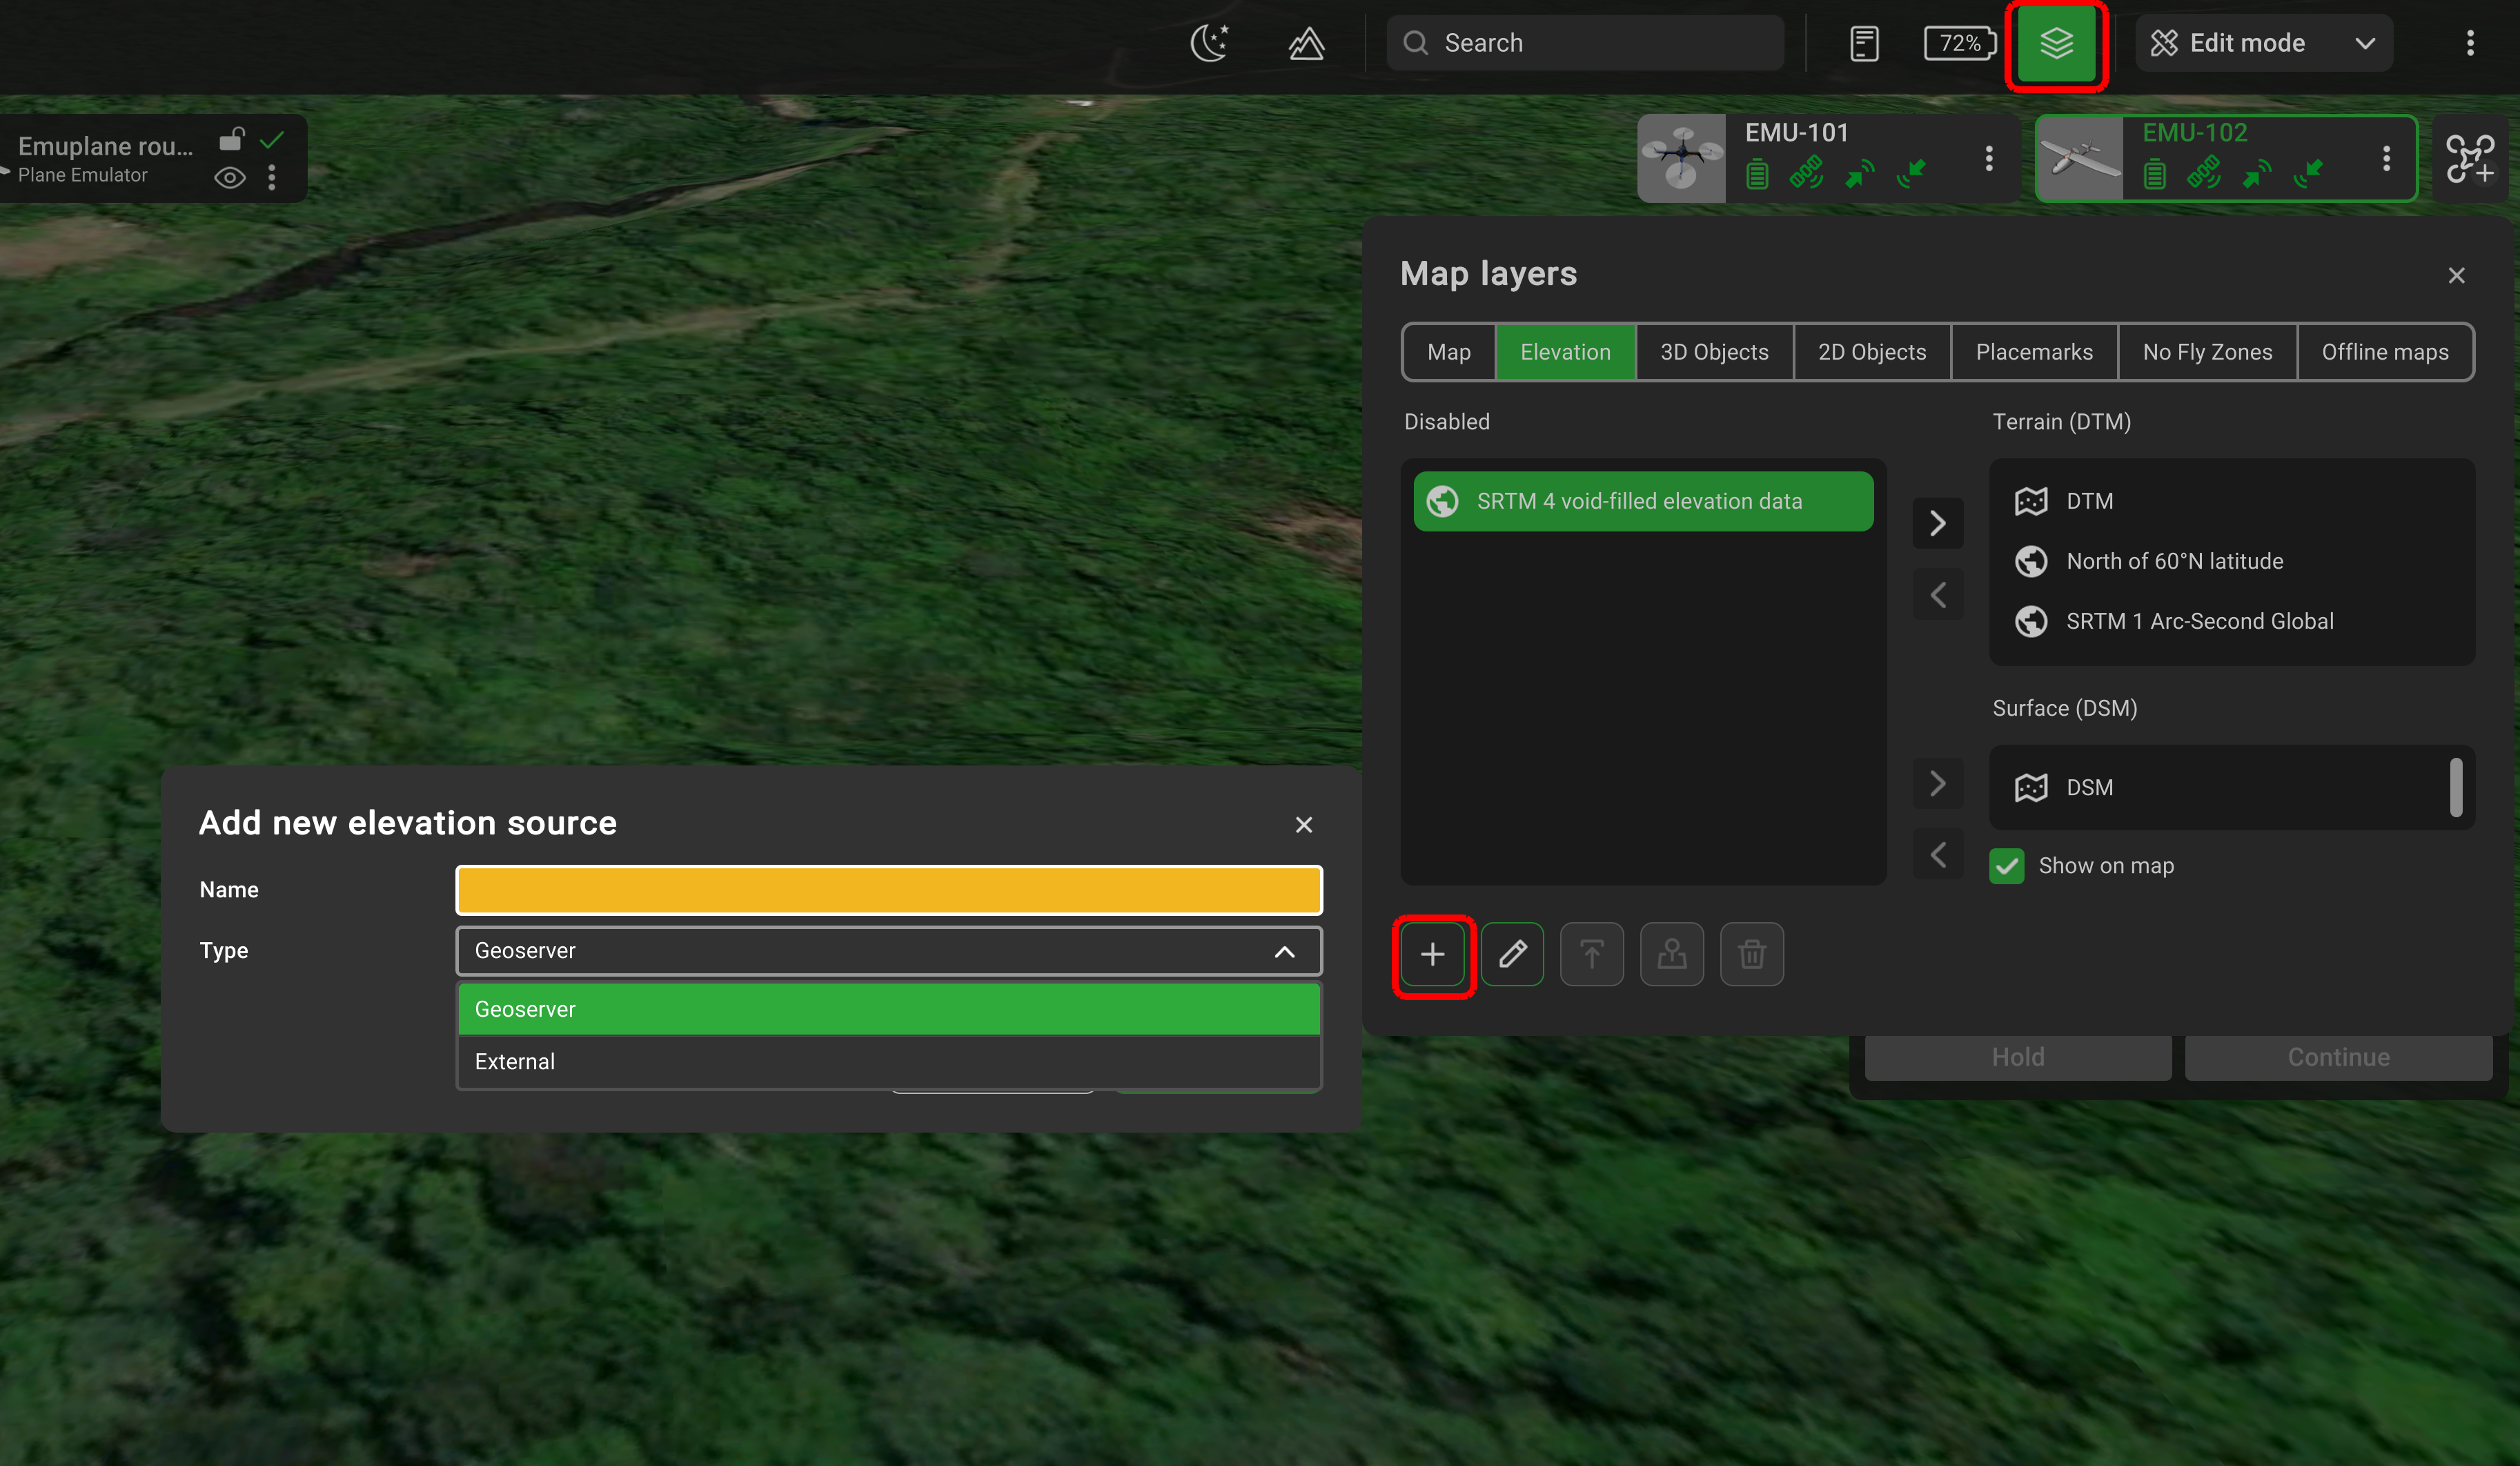Switch to the 3D Objects tab
The width and height of the screenshot is (2520, 1466).
tap(1714, 352)
